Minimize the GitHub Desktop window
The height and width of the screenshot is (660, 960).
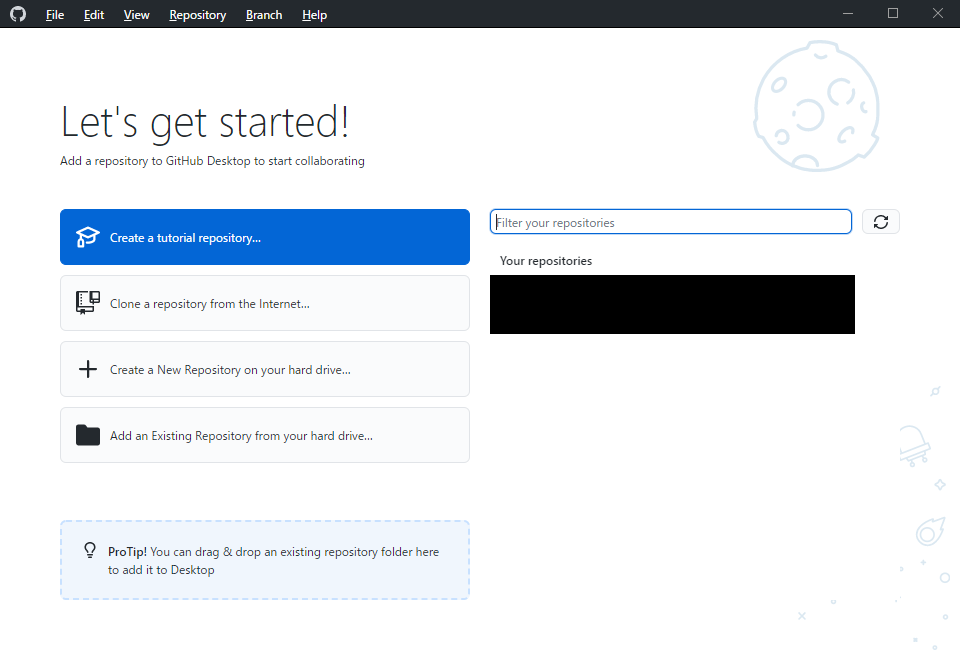click(x=848, y=13)
